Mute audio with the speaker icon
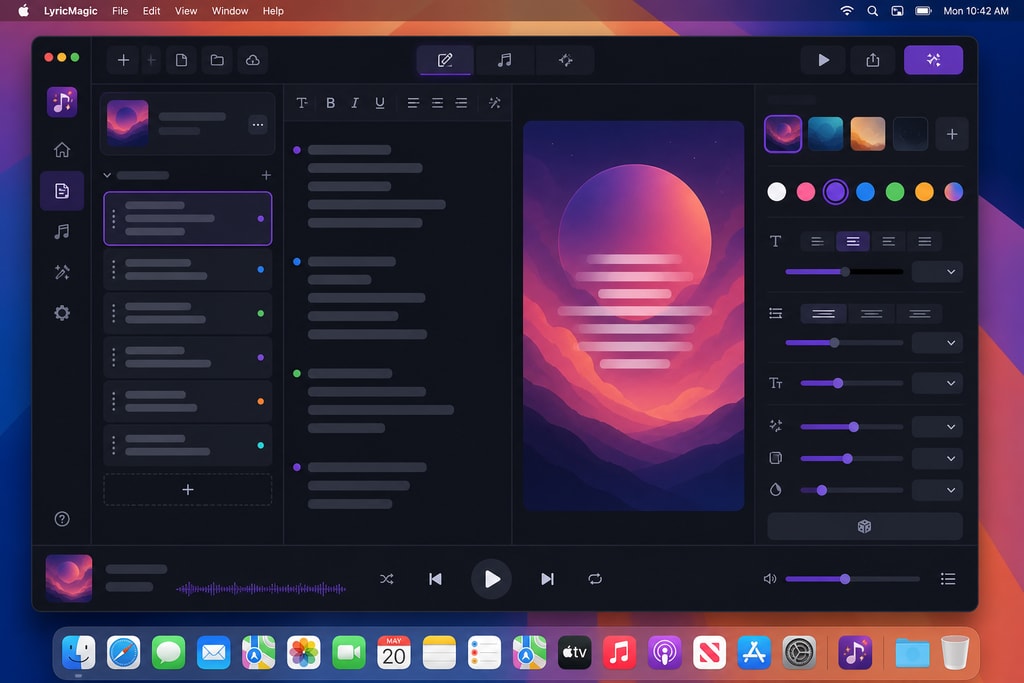This screenshot has width=1024, height=683. (x=770, y=579)
